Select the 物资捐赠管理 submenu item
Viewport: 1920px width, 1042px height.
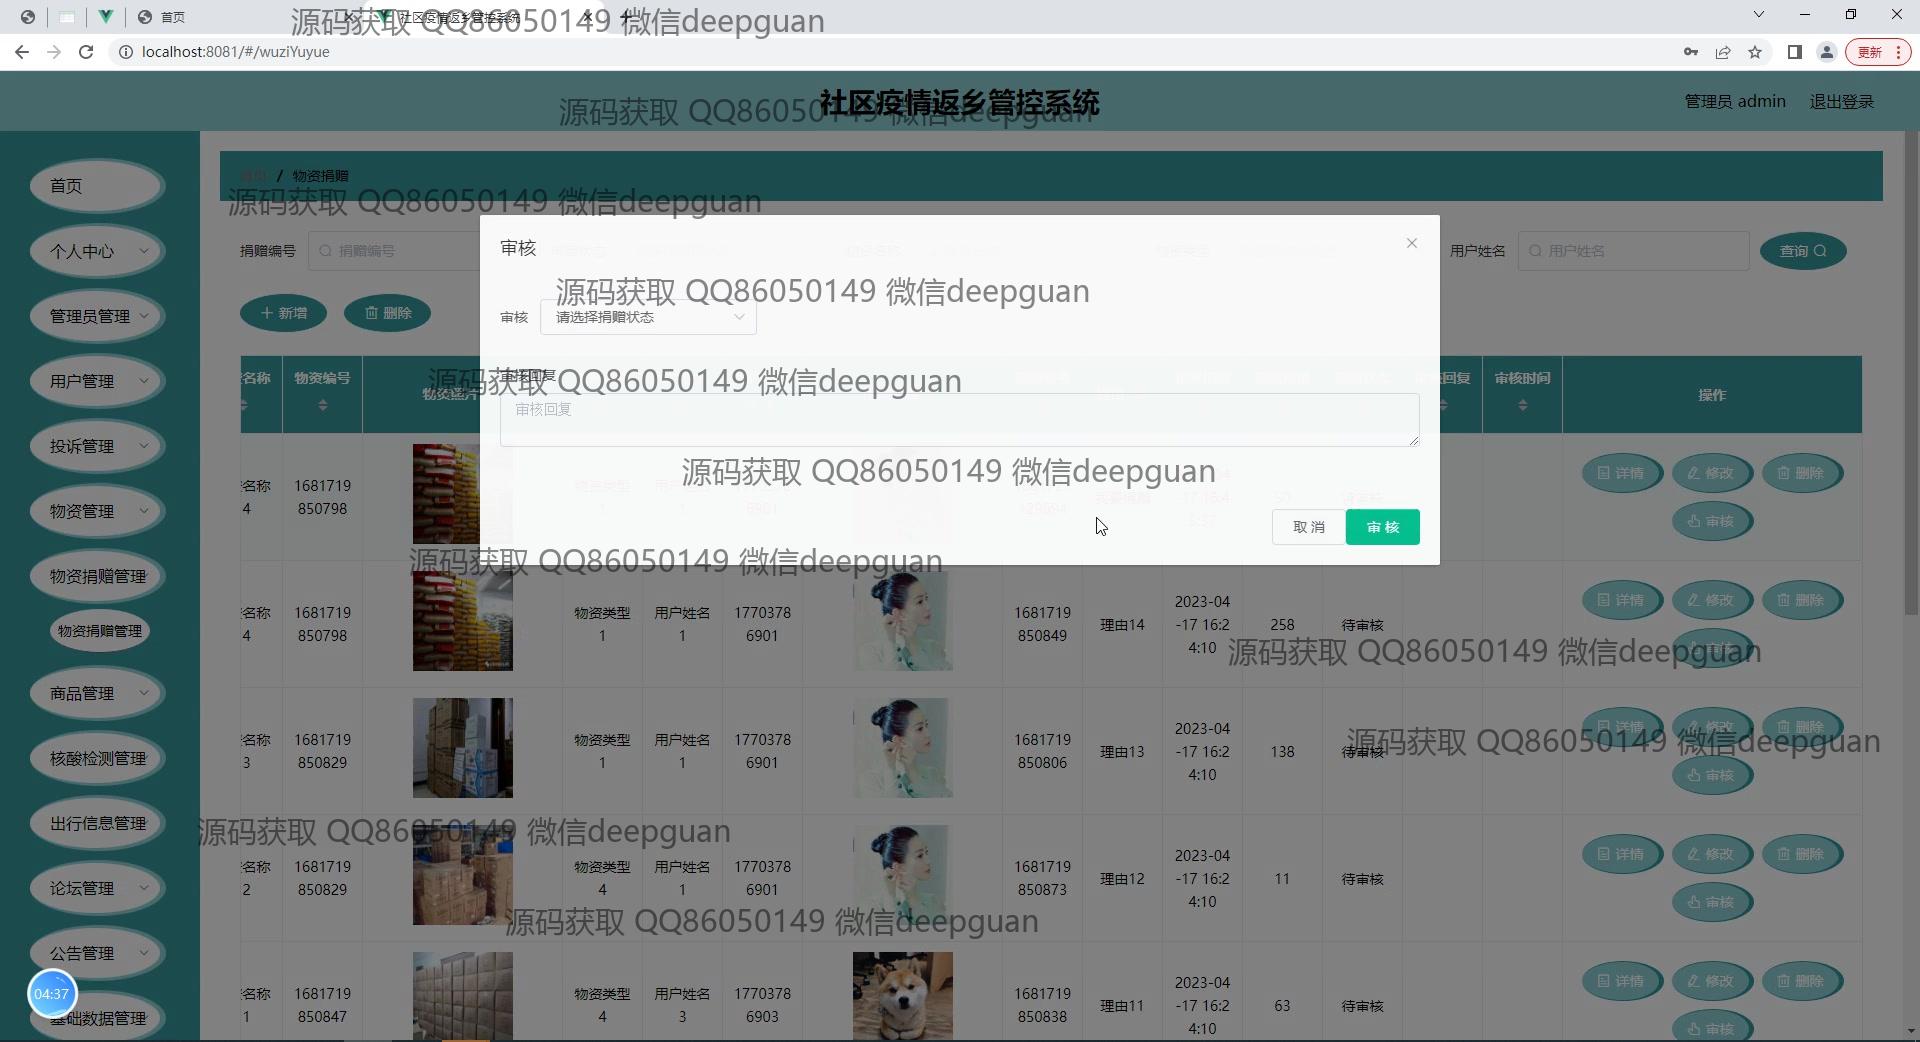(99, 631)
